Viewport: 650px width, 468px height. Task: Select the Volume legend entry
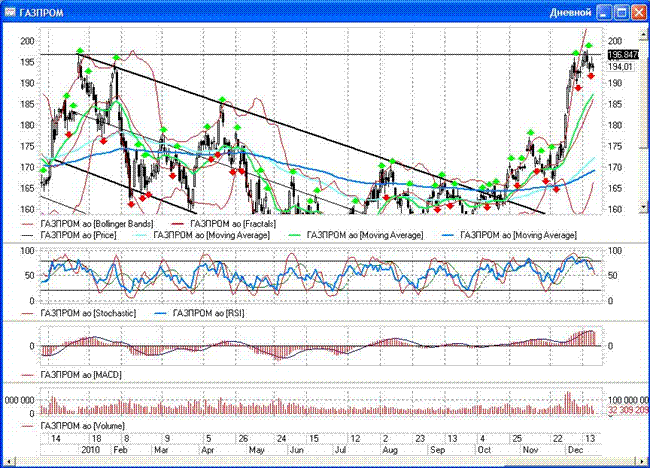[x=73, y=426]
